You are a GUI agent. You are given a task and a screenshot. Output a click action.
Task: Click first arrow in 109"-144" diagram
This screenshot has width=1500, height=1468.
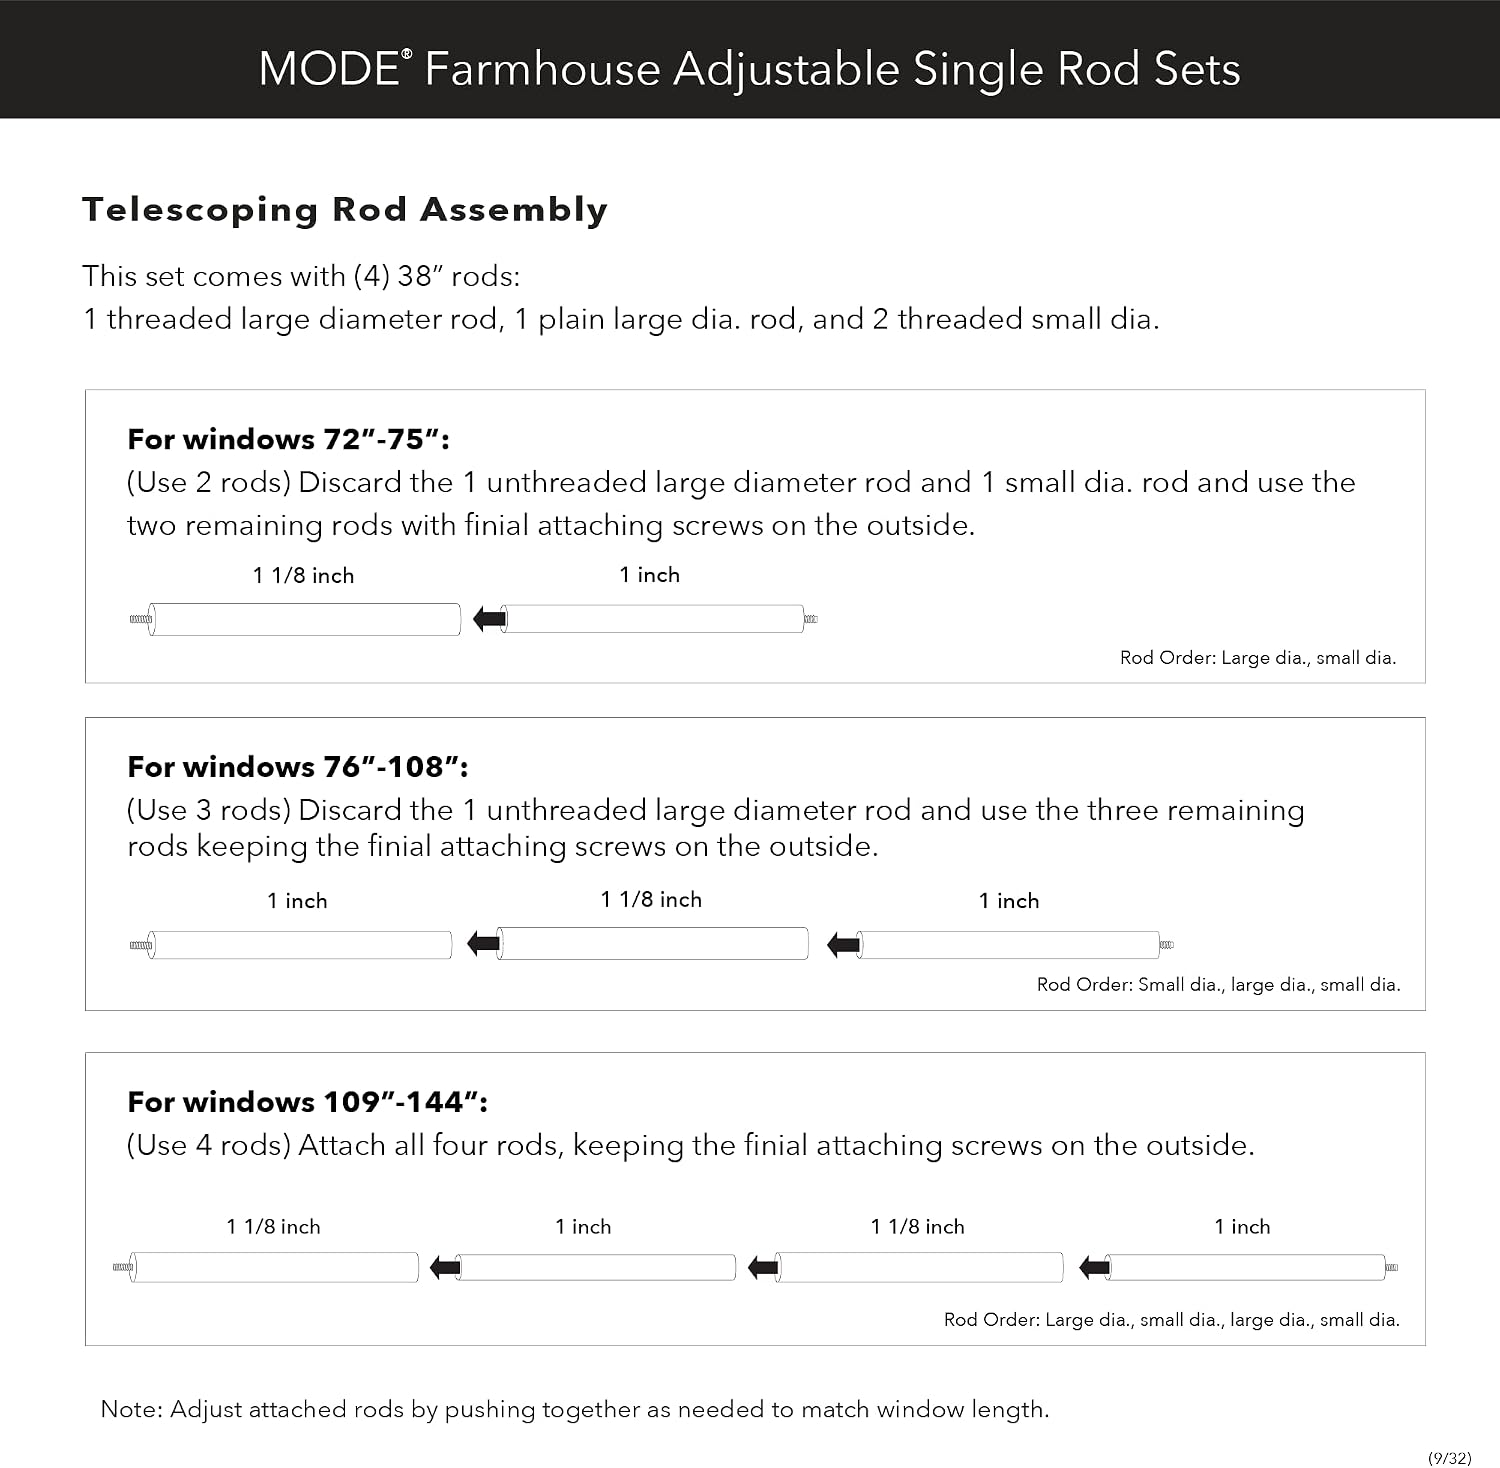[445, 1268]
